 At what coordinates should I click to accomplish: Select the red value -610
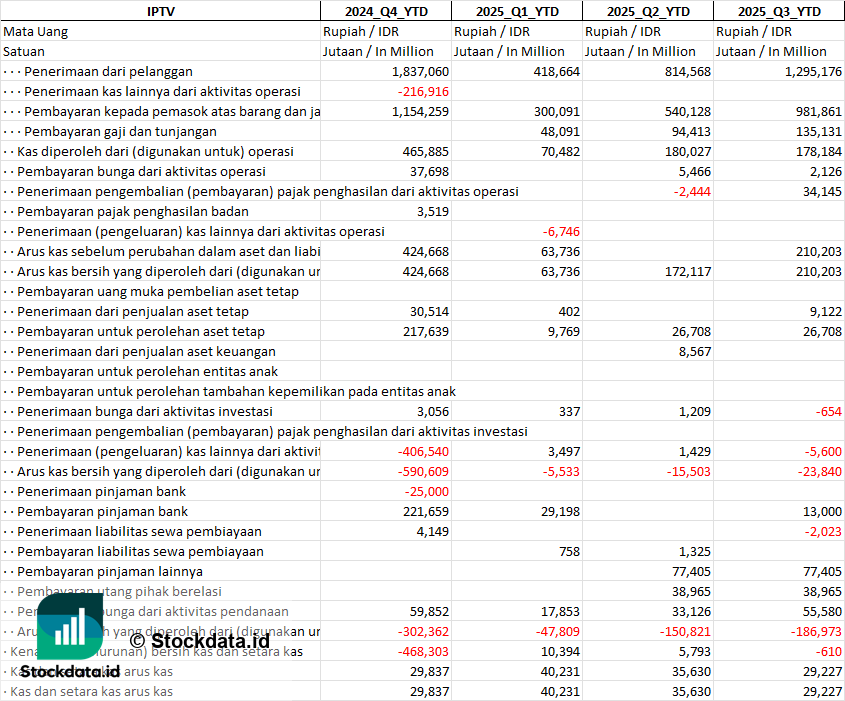(x=828, y=651)
